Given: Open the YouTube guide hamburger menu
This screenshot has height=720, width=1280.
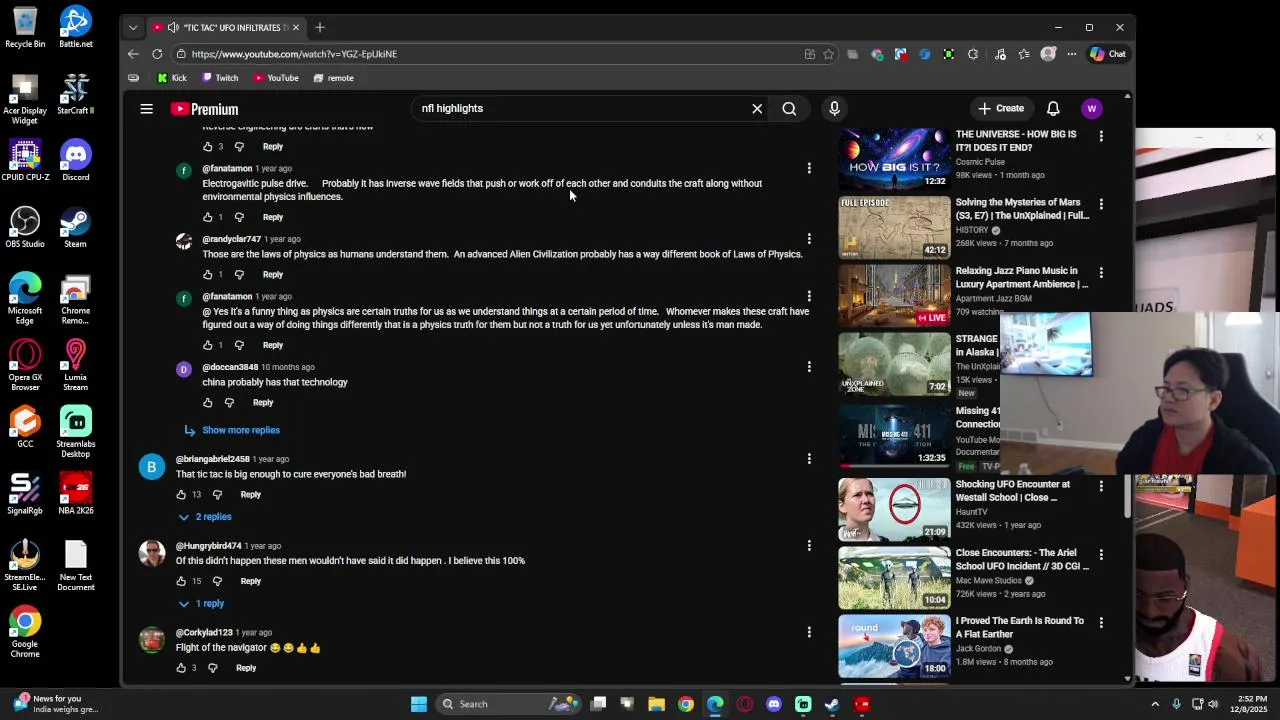Looking at the screenshot, I should pos(147,109).
